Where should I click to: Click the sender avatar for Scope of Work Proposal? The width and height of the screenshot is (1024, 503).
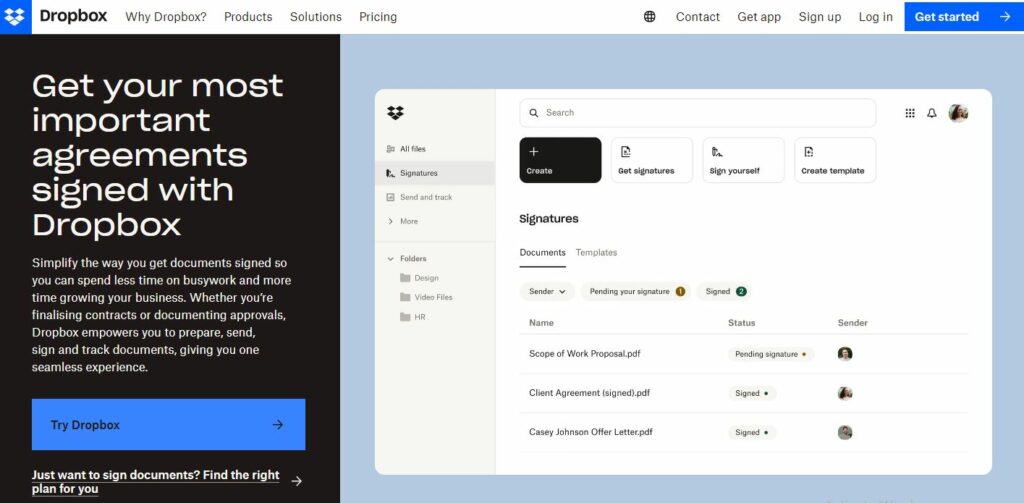845,354
